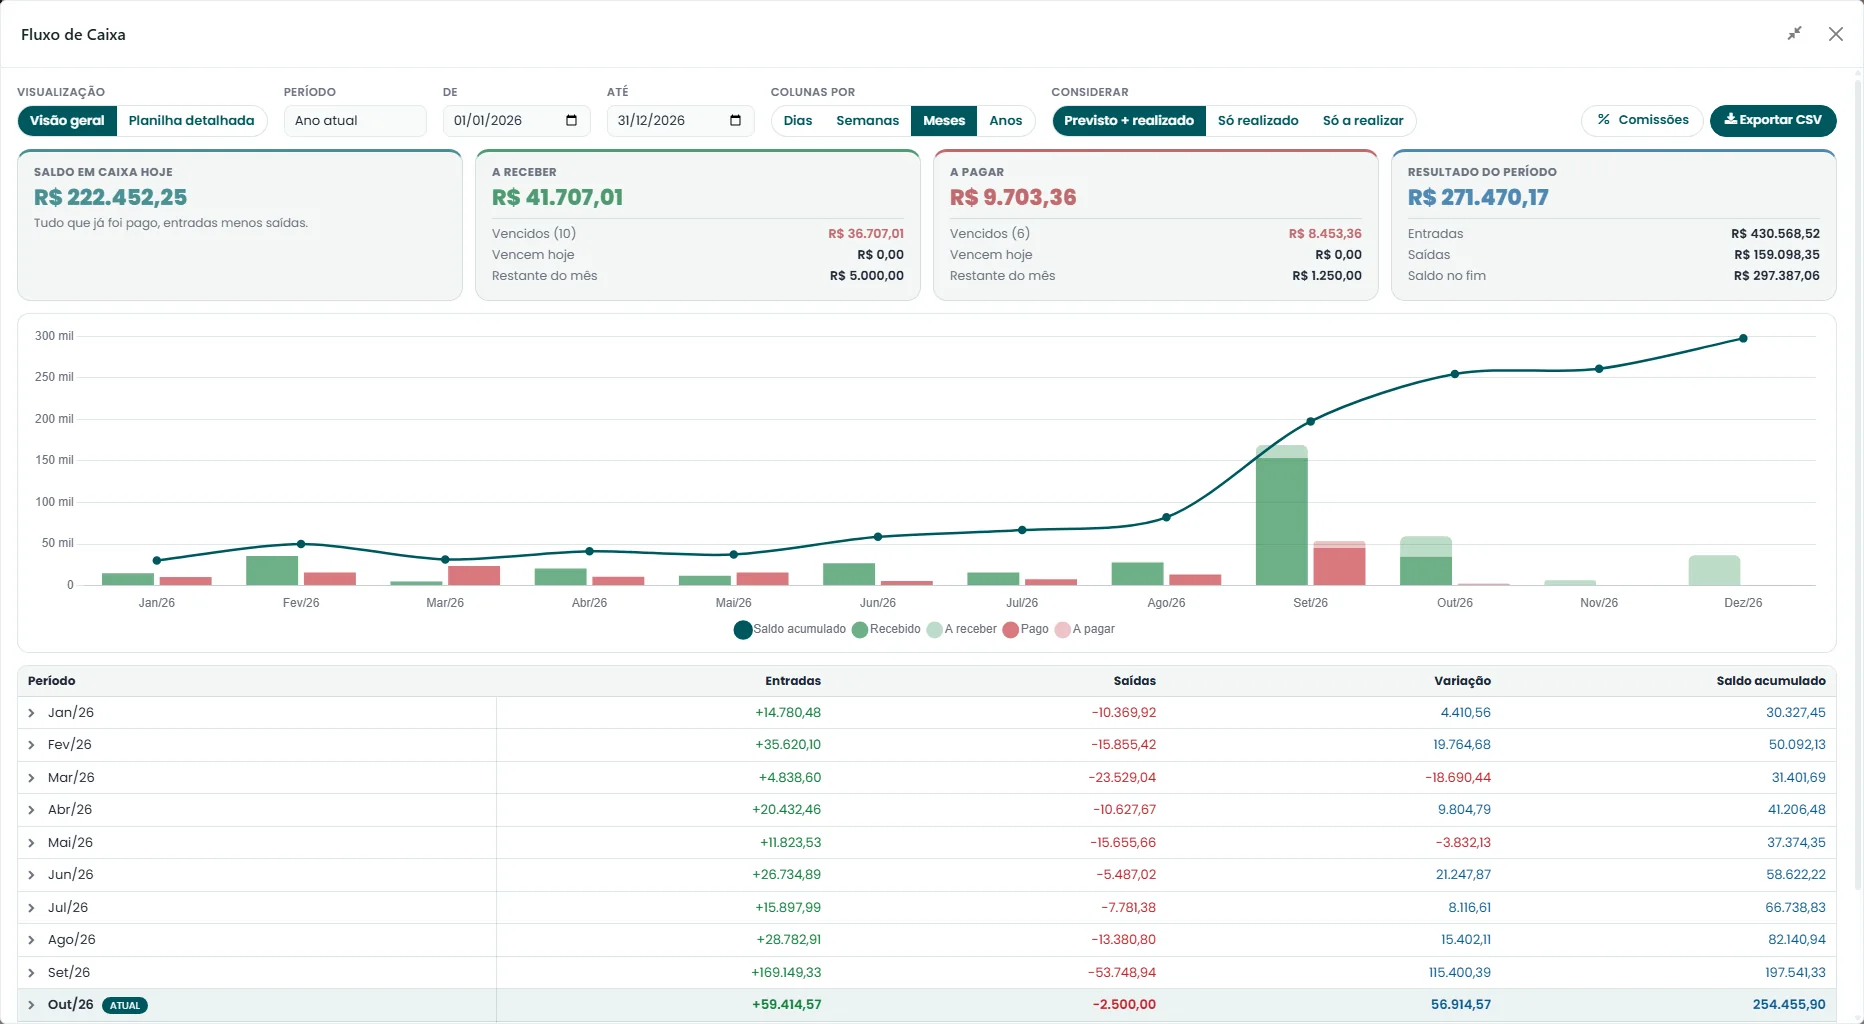The width and height of the screenshot is (1864, 1024).
Task: Click the Vencidos (6) amount R$ 8.453,36
Action: pyautogui.click(x=1325, y=234)
